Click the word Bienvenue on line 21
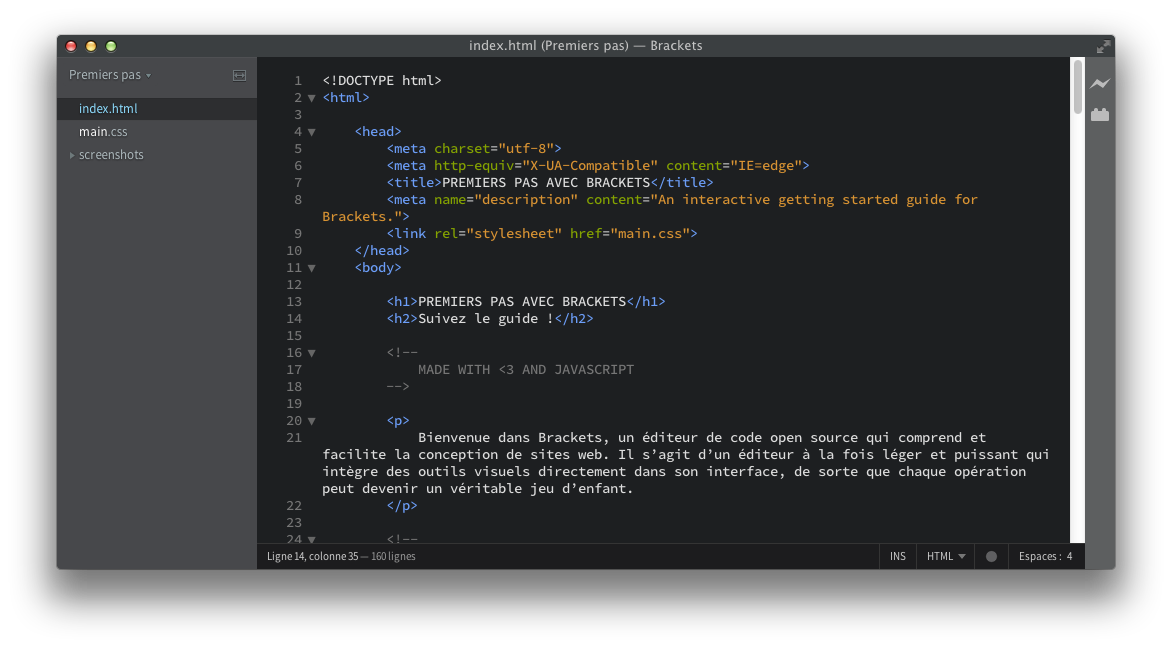 454,438
